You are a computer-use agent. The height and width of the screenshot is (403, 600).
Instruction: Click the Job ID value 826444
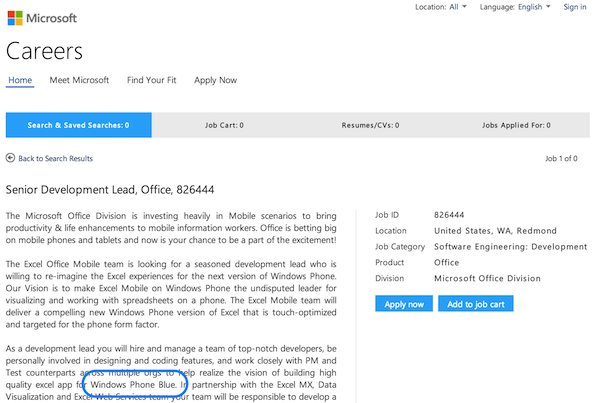tap(449, 215)
